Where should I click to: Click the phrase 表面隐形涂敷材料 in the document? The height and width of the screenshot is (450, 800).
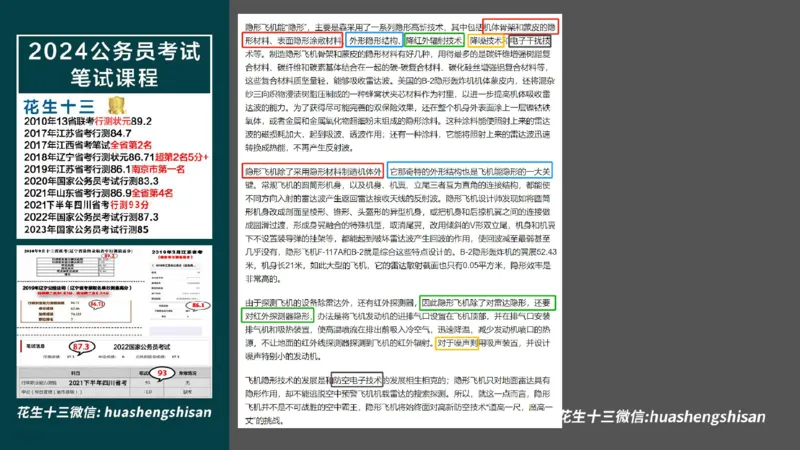[310, 40]
